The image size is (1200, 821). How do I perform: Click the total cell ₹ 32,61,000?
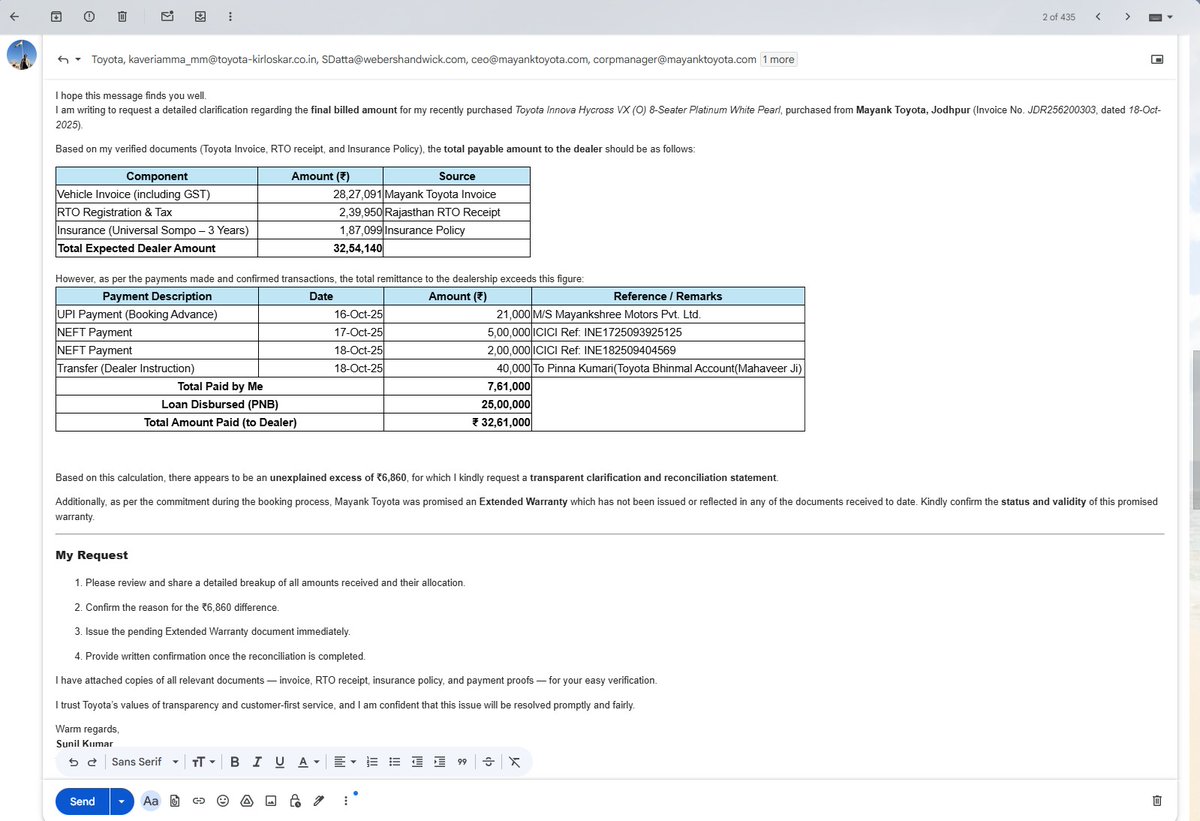tap(457, 422)
